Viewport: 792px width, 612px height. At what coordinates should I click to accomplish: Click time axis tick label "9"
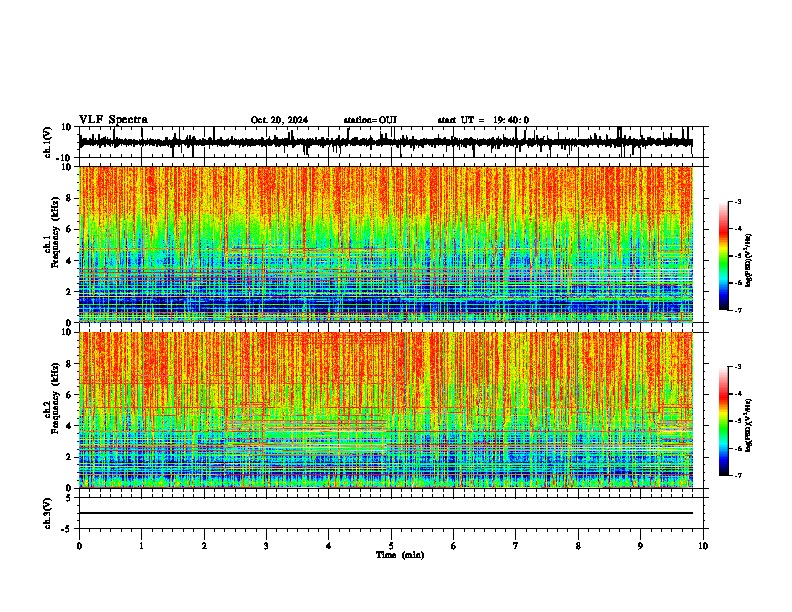pos(640,545)
